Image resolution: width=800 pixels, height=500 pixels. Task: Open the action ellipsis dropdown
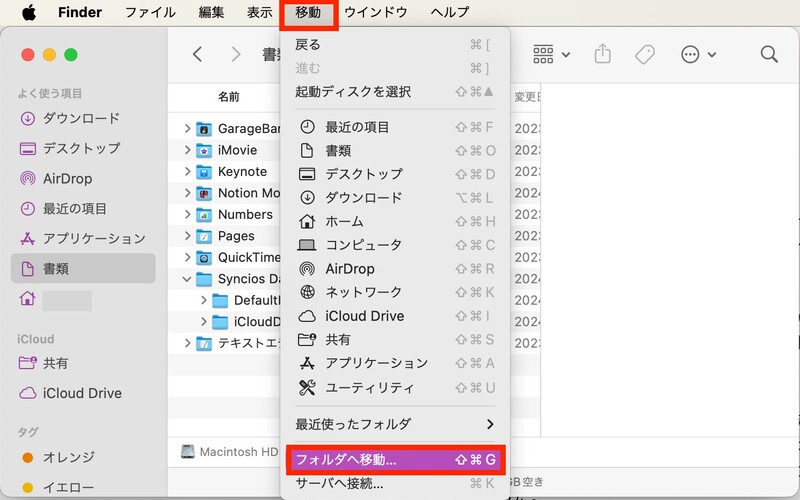tap(698, 54)
